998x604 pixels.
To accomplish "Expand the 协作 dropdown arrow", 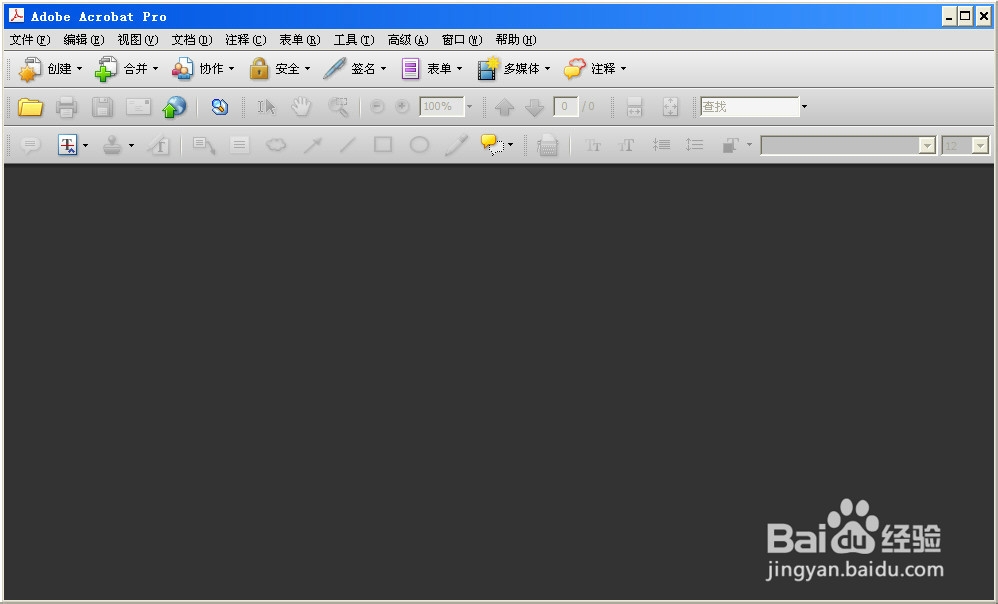I will pos(232,69).
